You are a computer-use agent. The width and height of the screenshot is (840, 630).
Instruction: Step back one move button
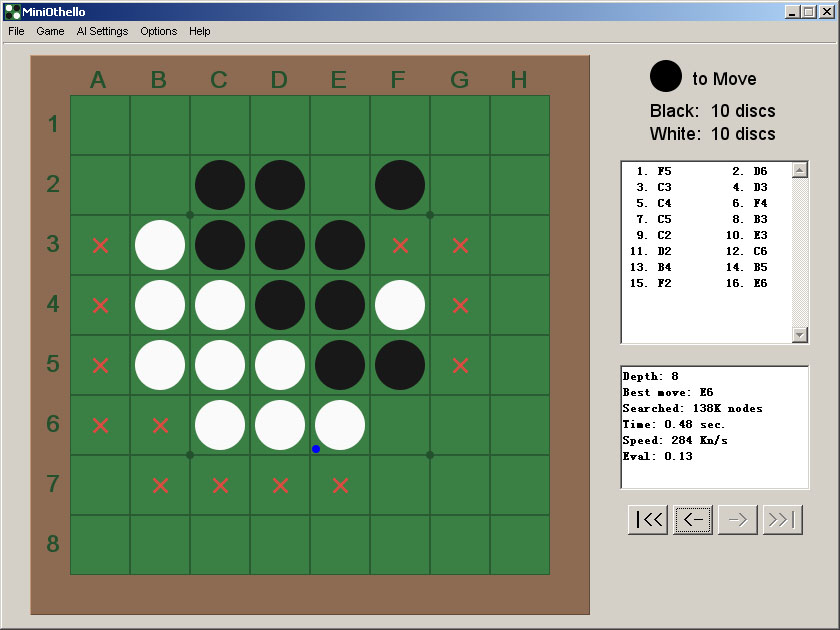coord(693,520)
